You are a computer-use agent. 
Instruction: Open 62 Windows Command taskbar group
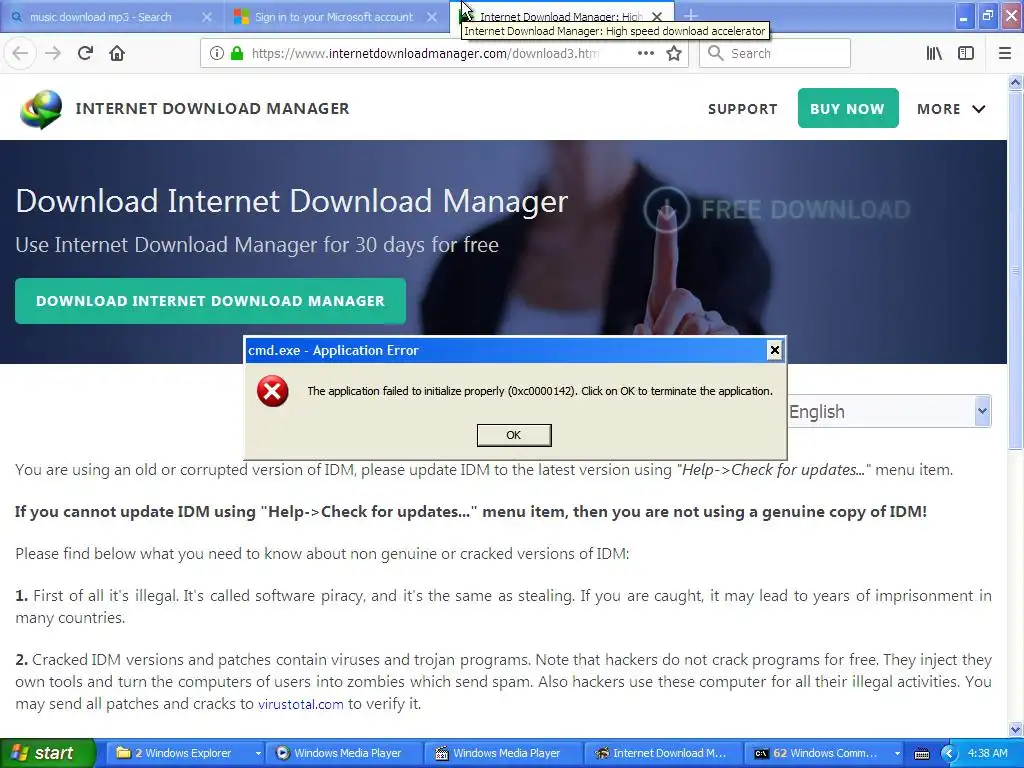pyautogui.click(x=818, y=753)
